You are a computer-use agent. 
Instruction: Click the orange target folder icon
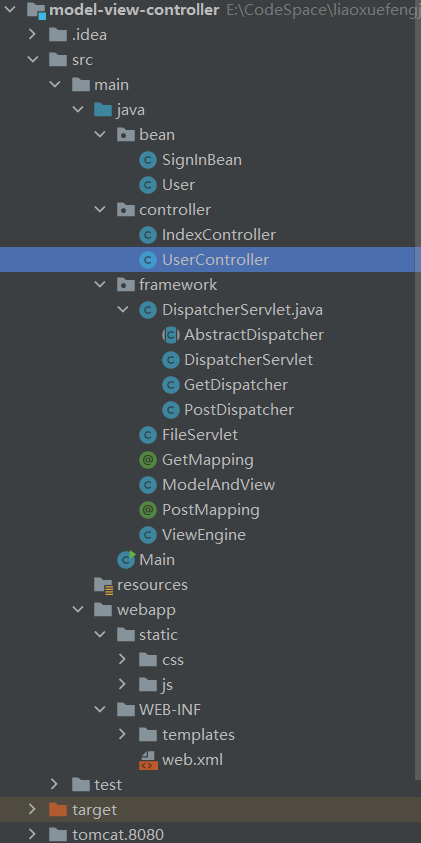(x=58, y=810)
